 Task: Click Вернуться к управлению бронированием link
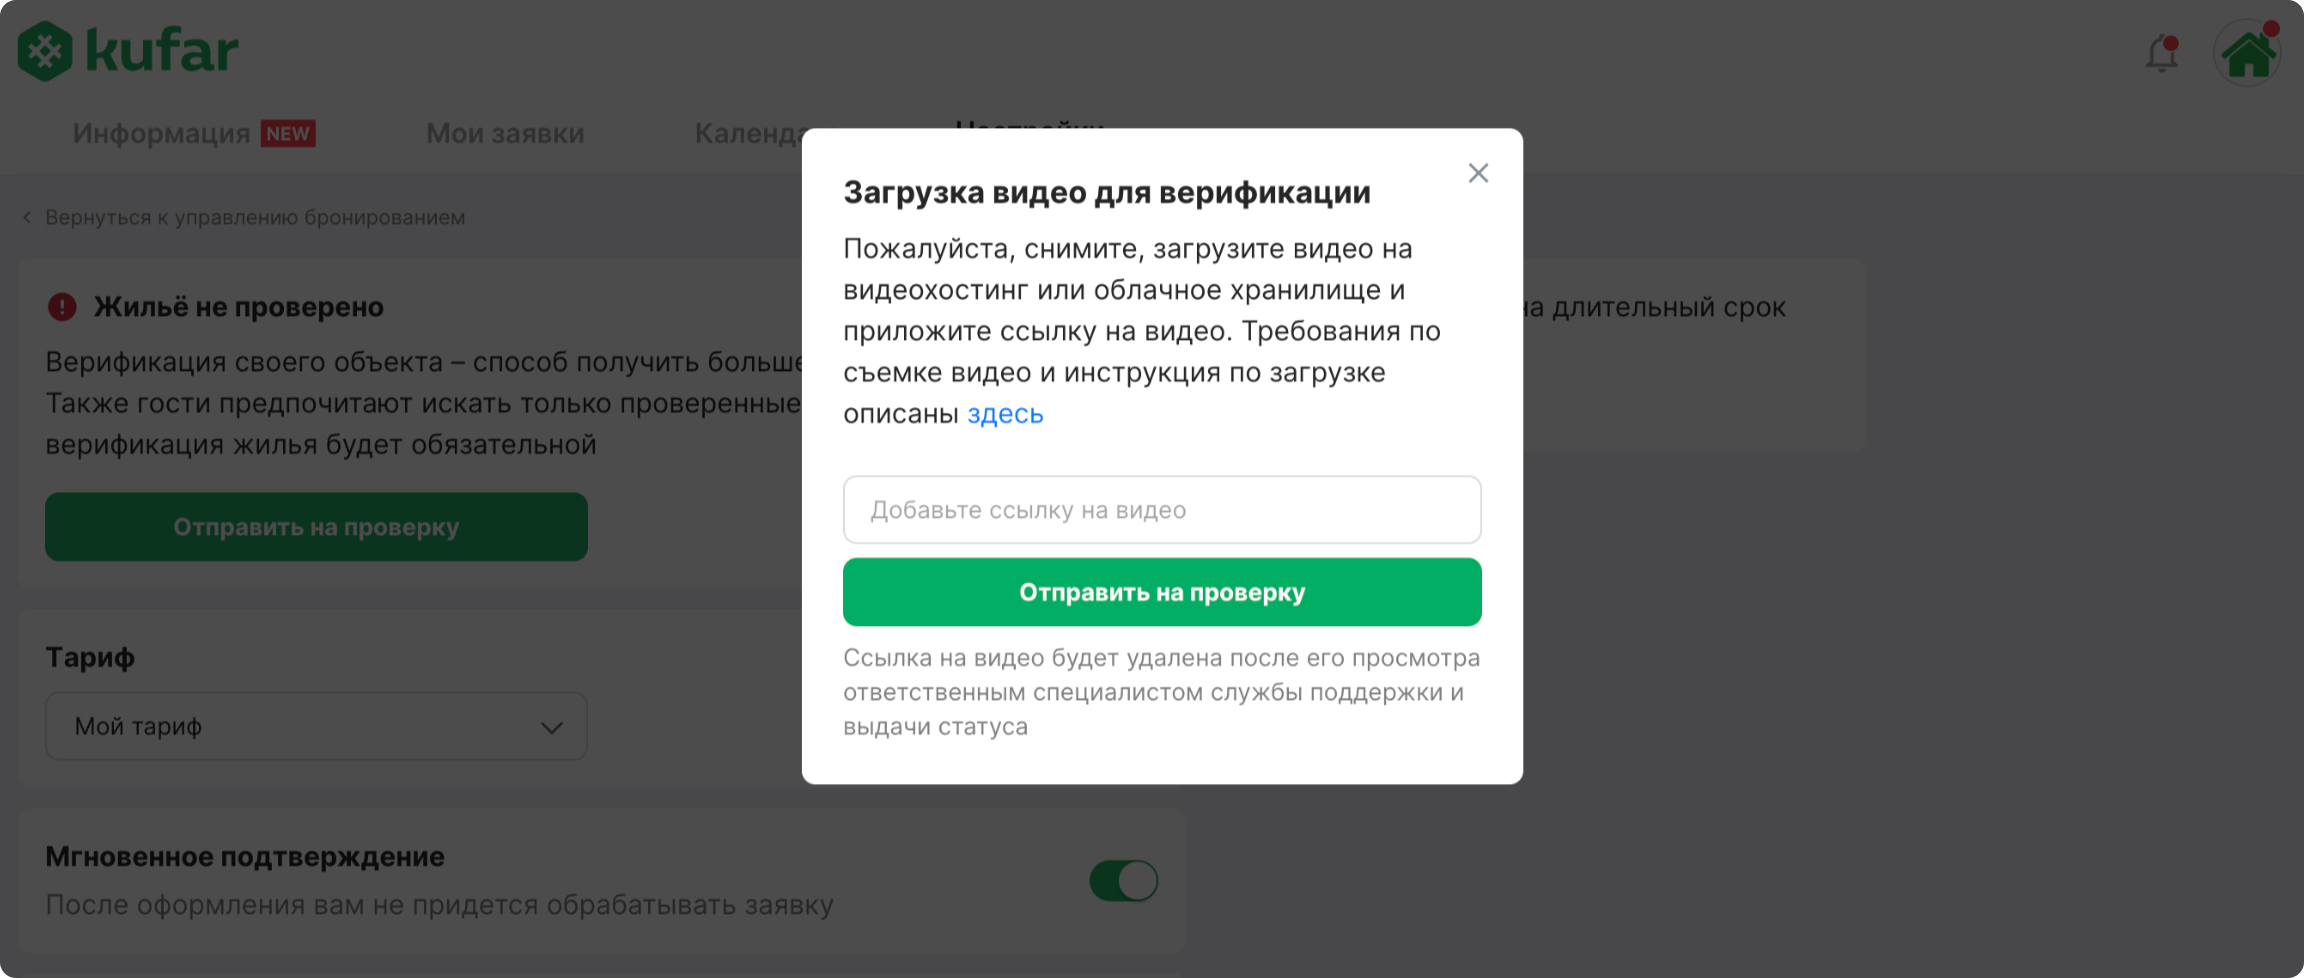(255, 217)
